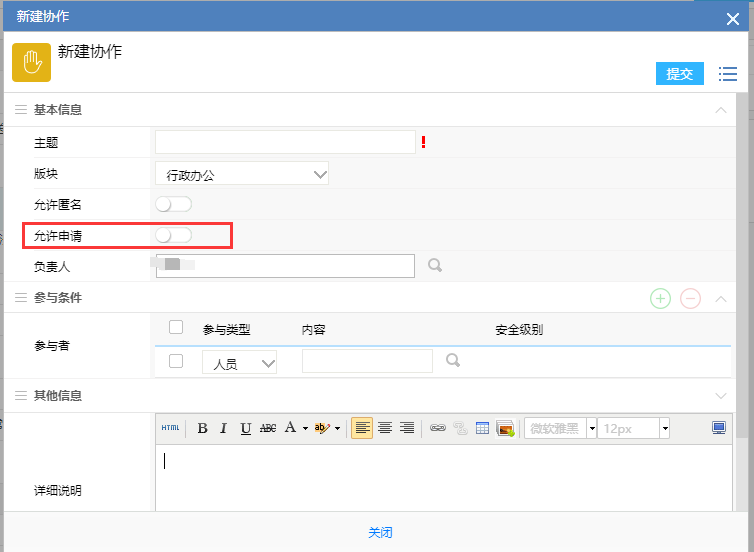
Task: Toggle bold formatting in the editor
Action: click(202, 428)
